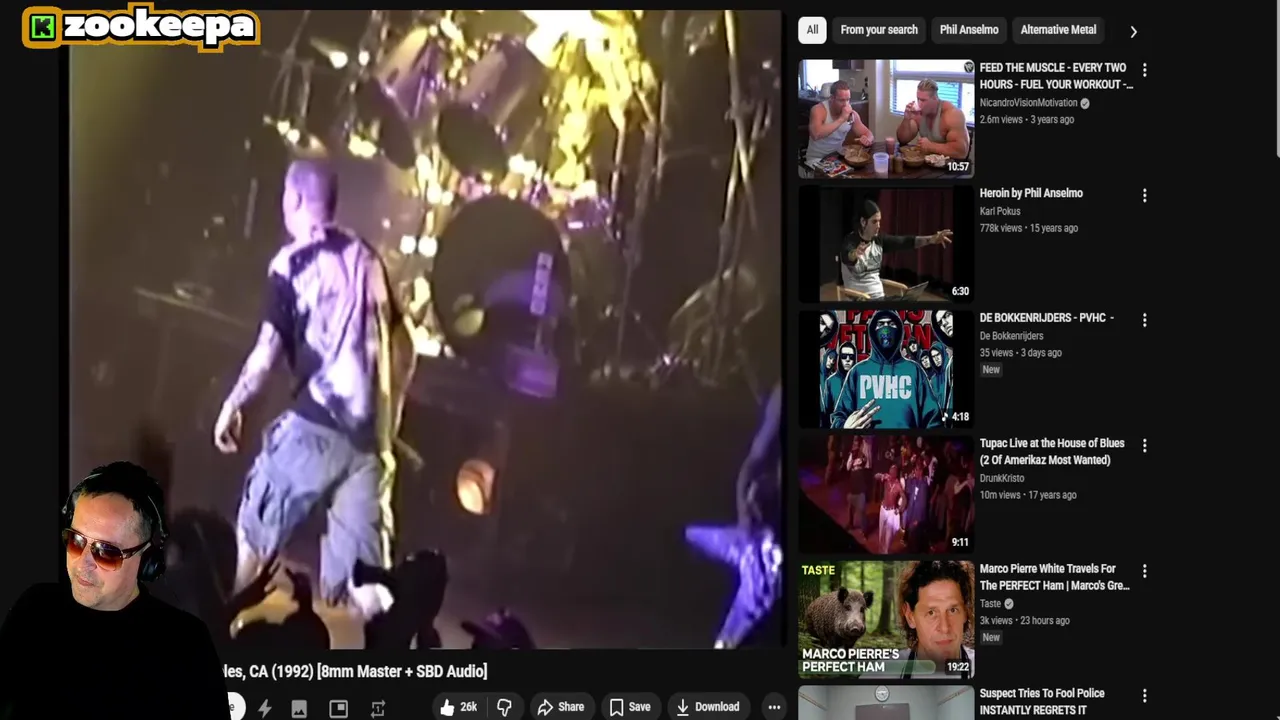The image size is (1280, 720).
Task: Click the 3k views - 23 hours ago text
Action: (1024, 620)
